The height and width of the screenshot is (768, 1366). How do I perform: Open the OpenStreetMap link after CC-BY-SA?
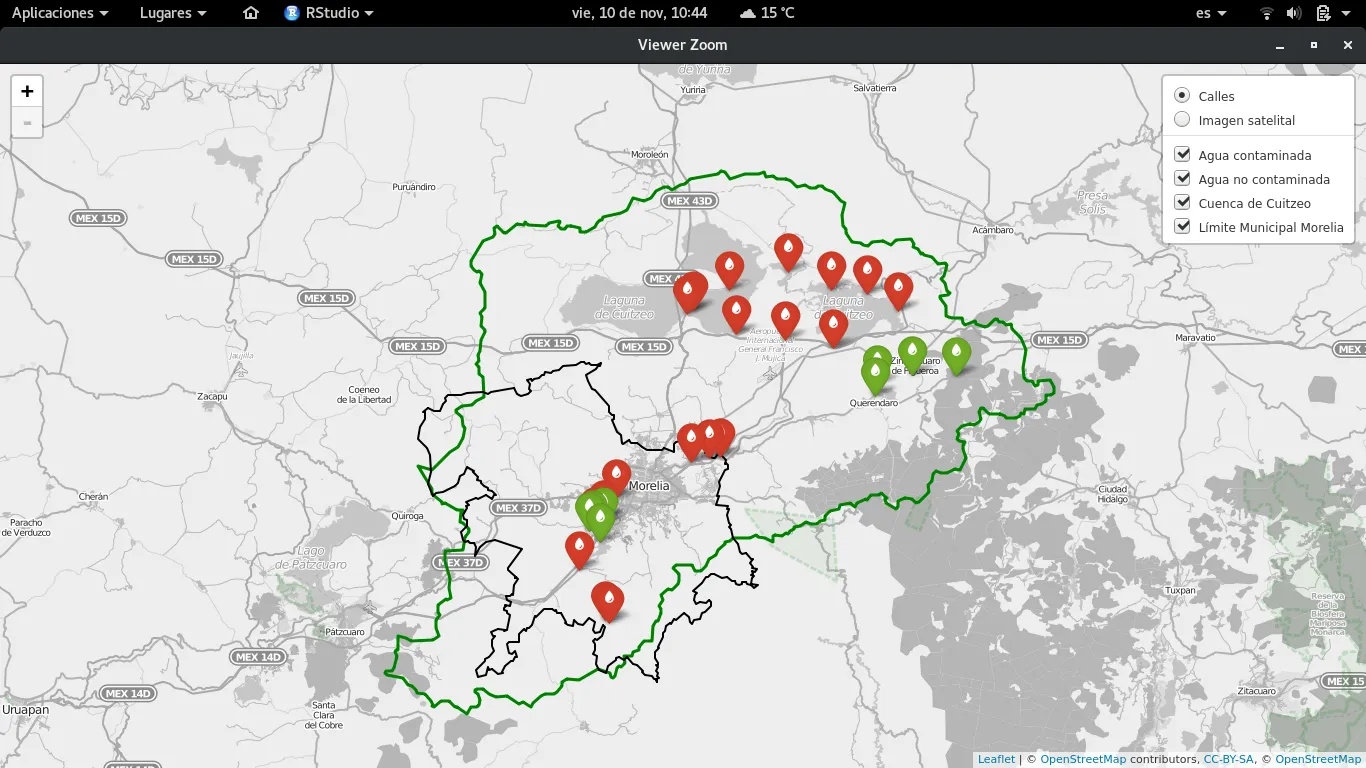[1318, 759]
